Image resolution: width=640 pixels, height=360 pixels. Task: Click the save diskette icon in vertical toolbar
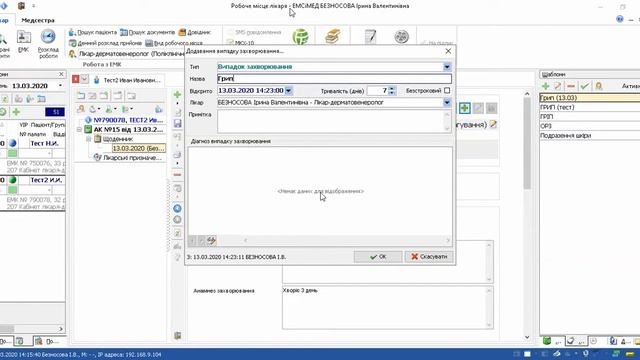click(x=177, y=123)
